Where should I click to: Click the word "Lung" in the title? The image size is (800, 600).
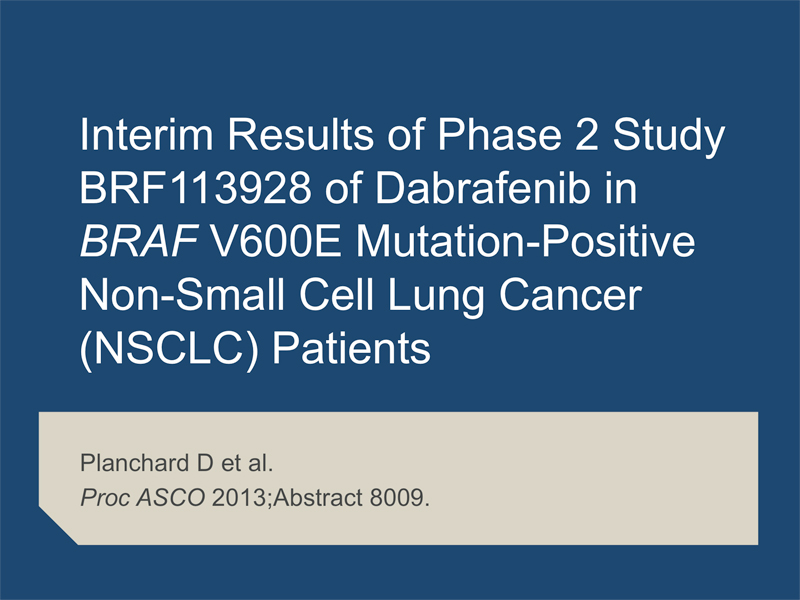pyautogui.click(x=436, y=297)
